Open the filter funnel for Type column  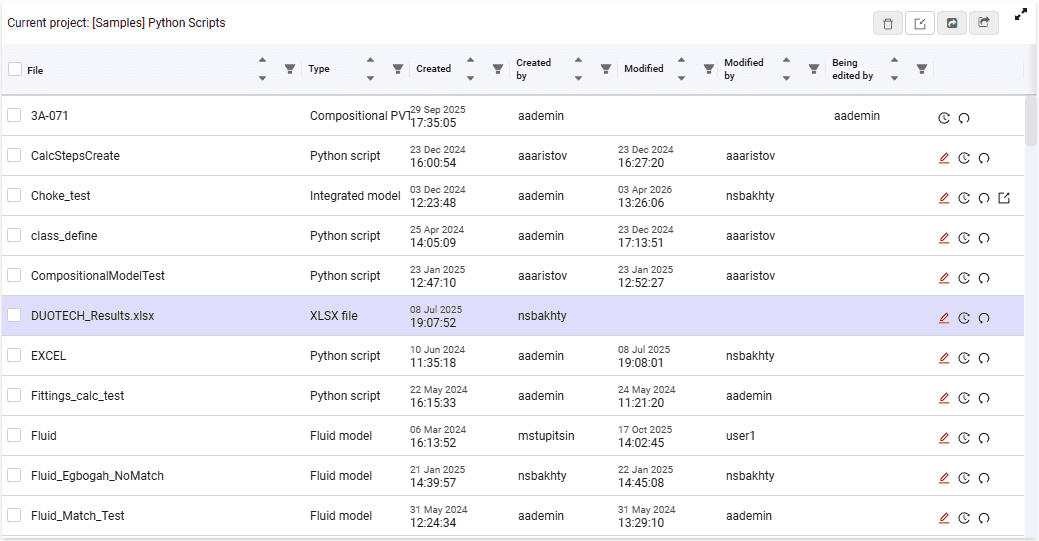398,69
